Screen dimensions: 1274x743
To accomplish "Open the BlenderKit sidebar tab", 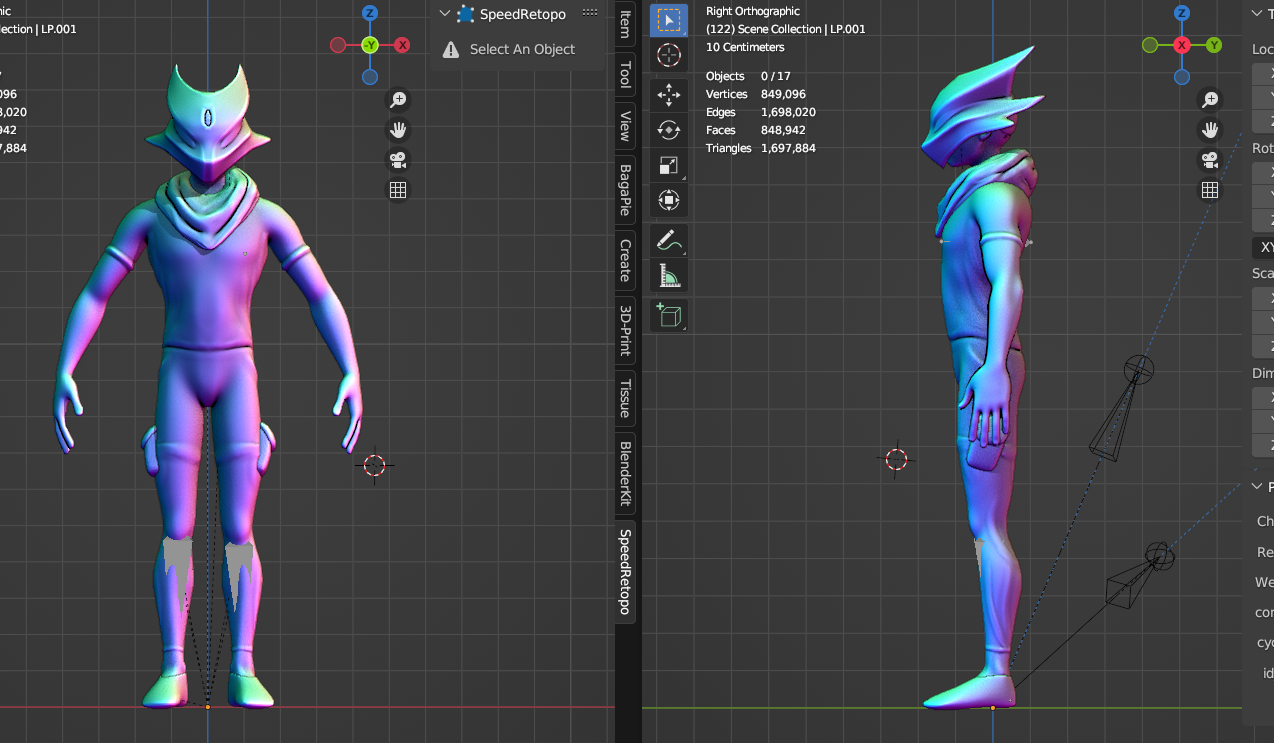I will 625,474.
